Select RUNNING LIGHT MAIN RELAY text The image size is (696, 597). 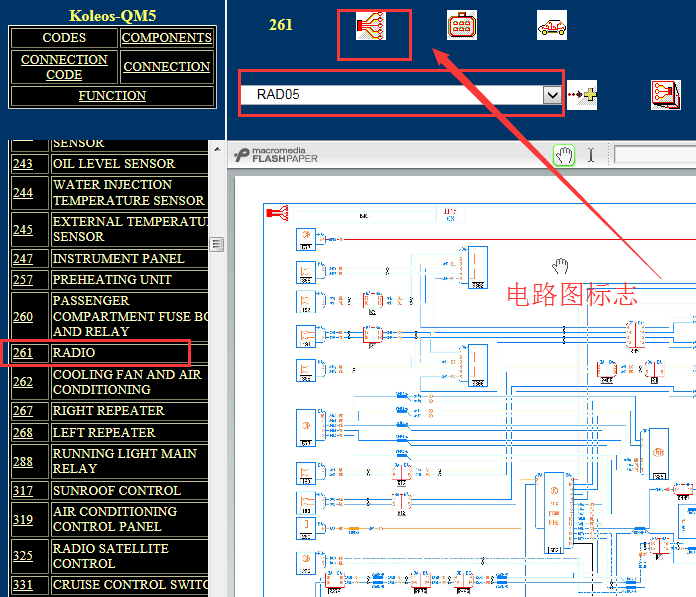click(x=125, y=461)
